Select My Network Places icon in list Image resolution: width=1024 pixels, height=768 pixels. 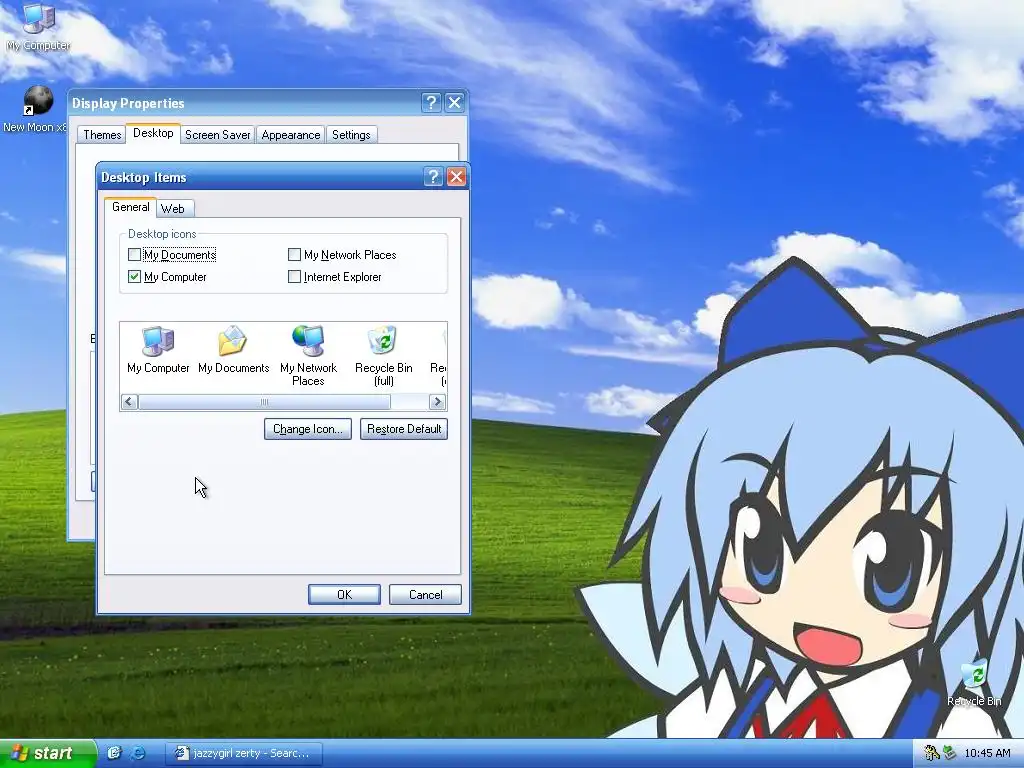[308, 356]
